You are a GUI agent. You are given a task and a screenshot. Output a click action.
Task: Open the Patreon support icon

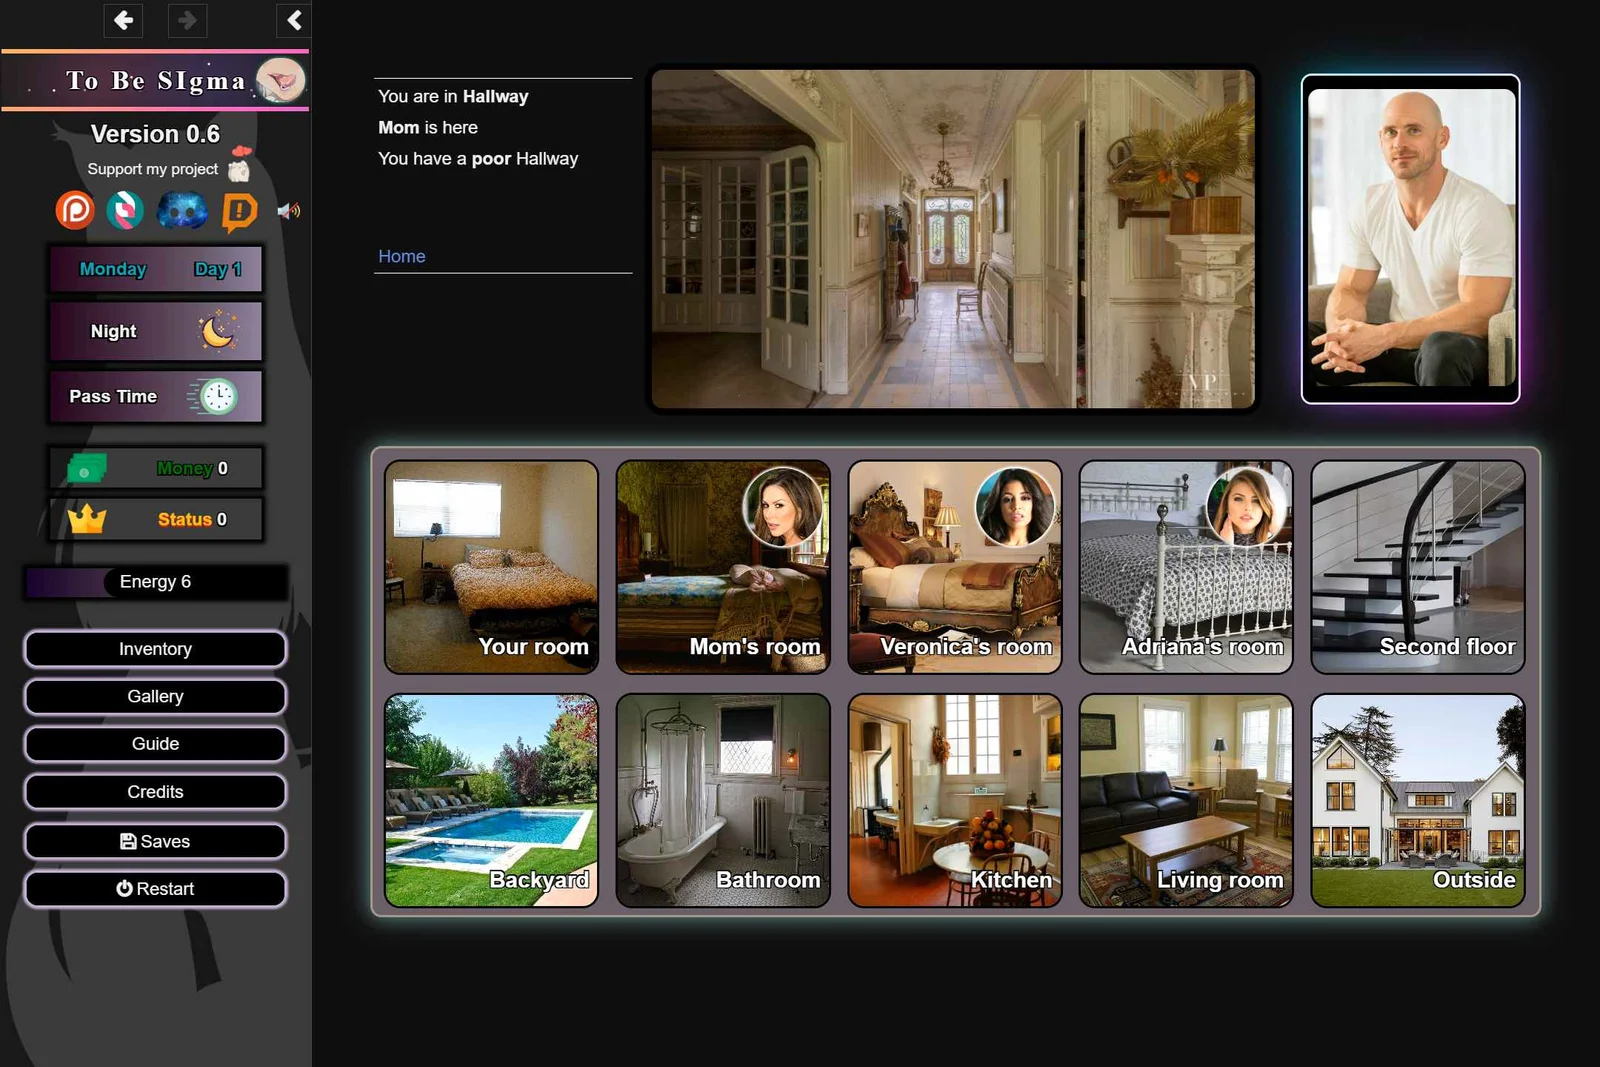[x=75, y=210]
